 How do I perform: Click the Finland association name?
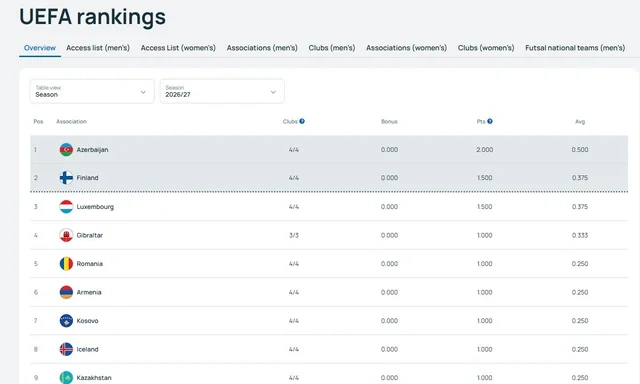pyautogui.click(x=87, y=178)
